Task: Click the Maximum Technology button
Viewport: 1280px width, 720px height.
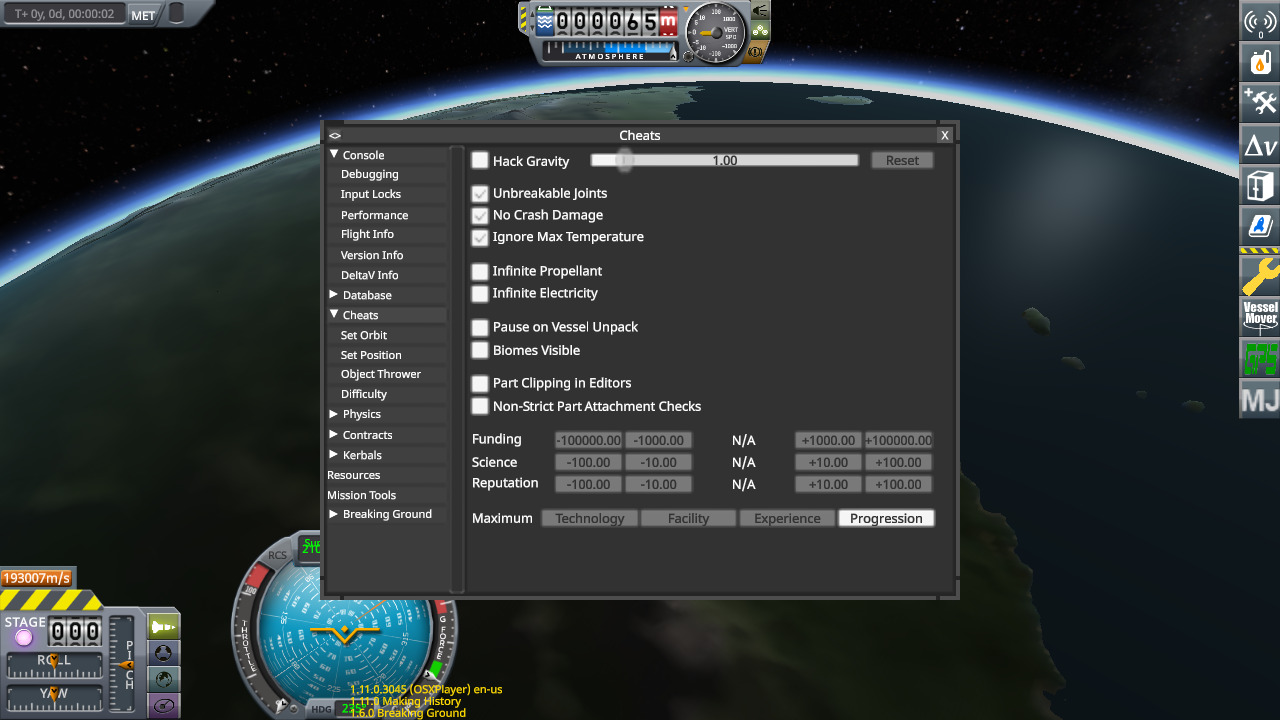Action: tap(590, 518)
